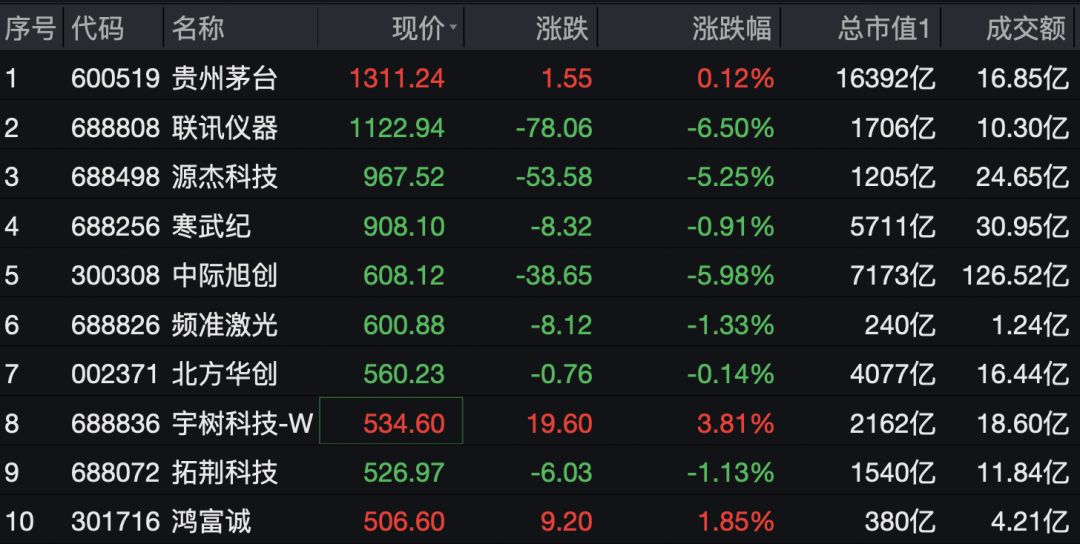Click the change percent -5.98%

(731, 275)
